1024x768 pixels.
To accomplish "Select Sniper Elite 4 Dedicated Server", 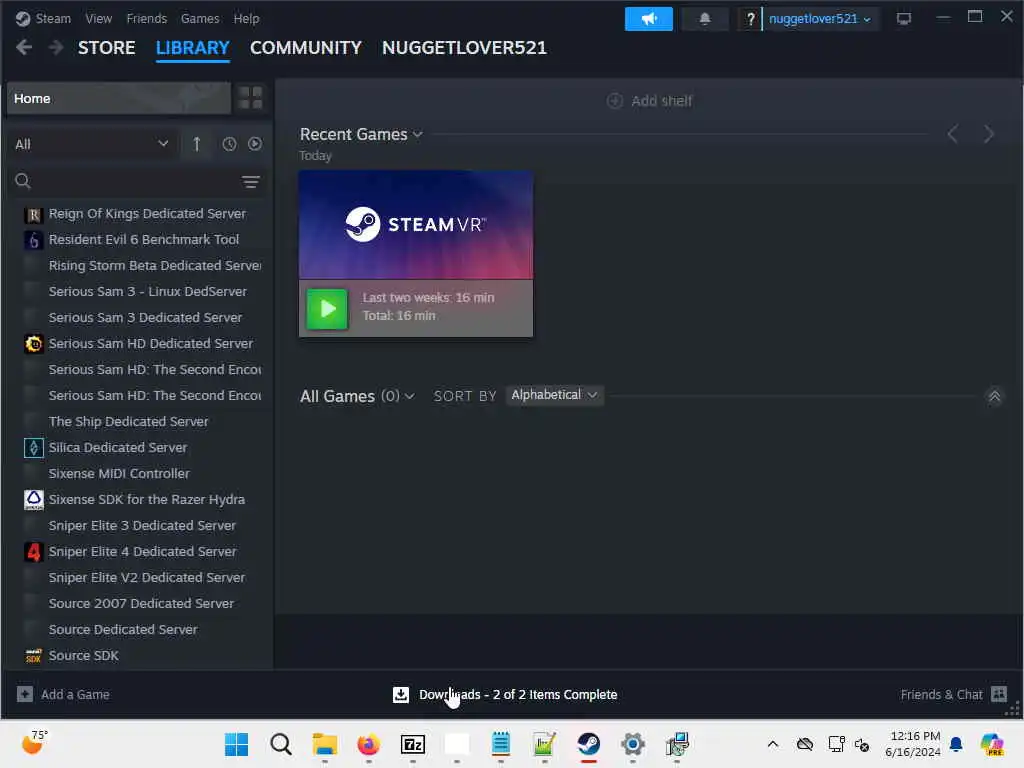I will pyautogui.click(x=137, y=552).
